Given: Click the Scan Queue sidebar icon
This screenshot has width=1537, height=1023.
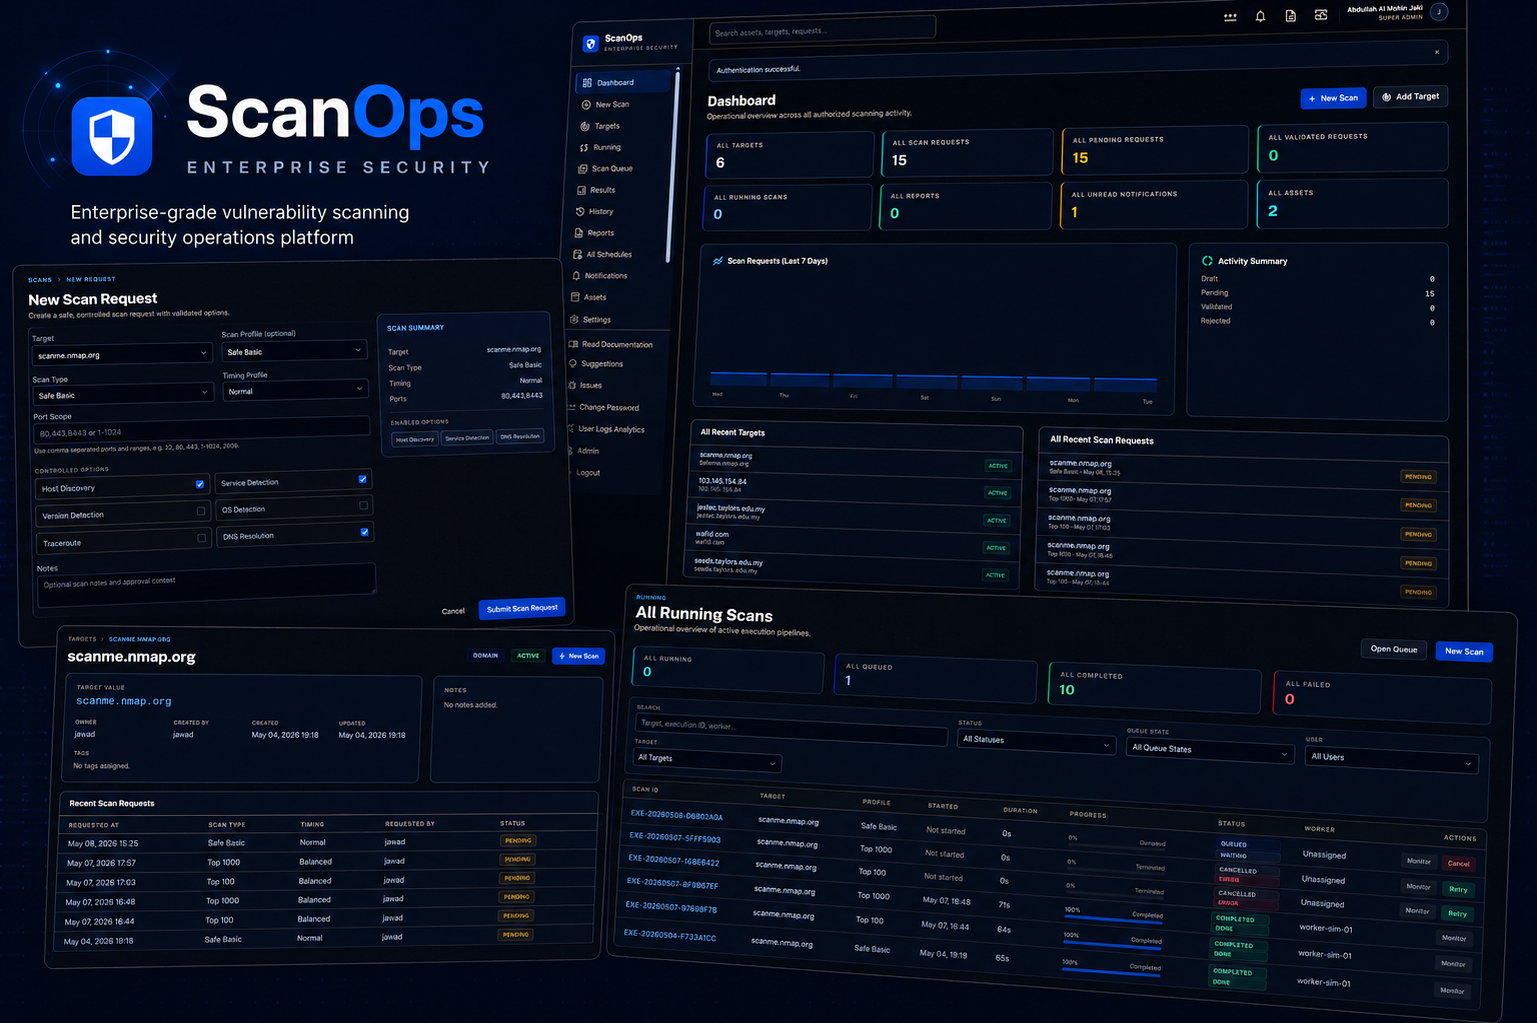Looking at the screenshot, I should pos(583,168).
